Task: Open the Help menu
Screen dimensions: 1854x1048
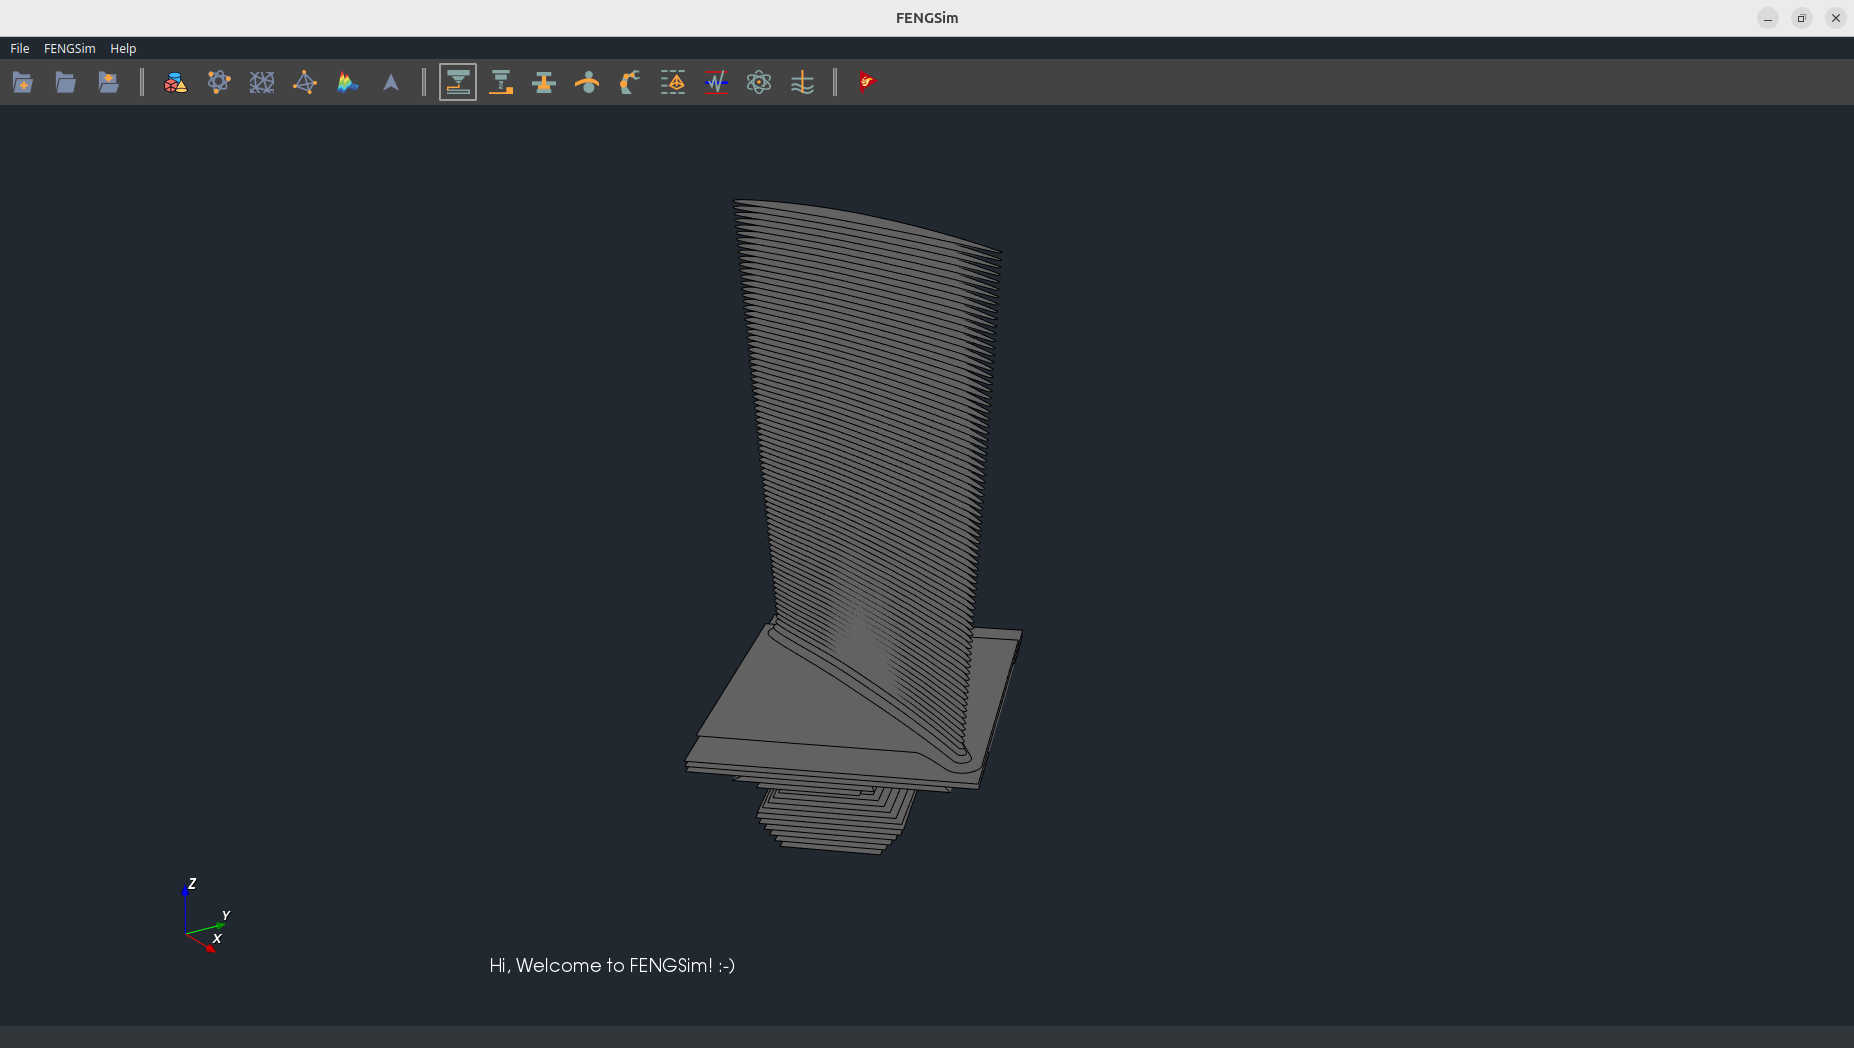Action: (x=123, y=48)
